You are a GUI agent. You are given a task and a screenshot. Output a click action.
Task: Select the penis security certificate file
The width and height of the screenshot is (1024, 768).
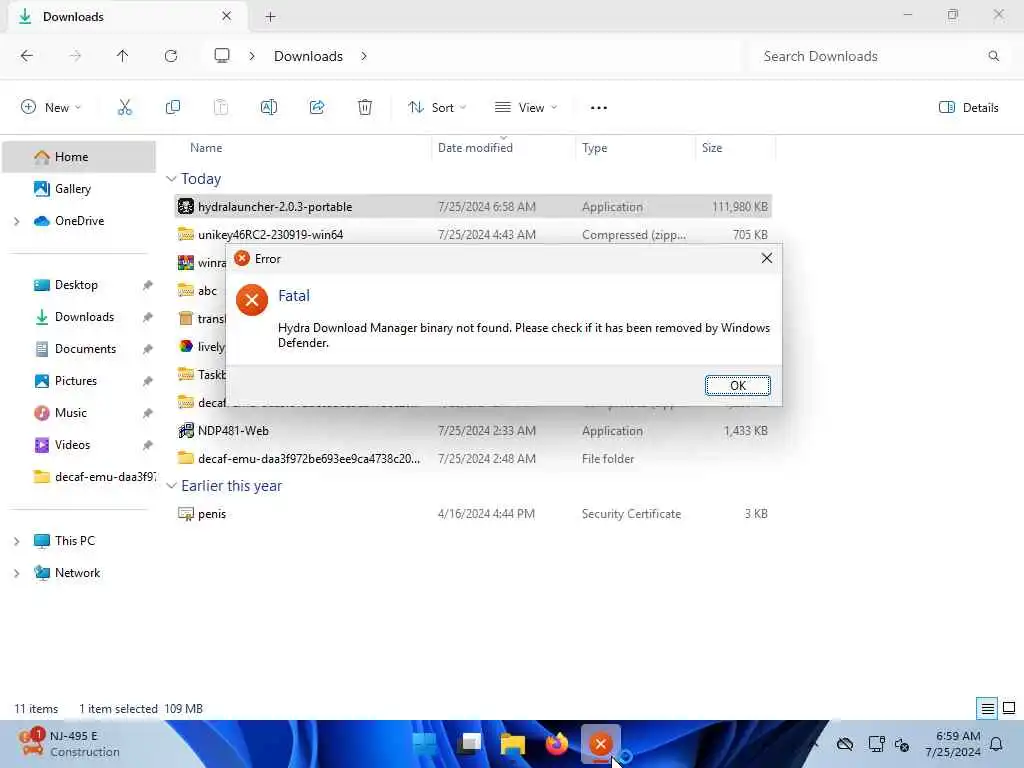pos(473,513)
